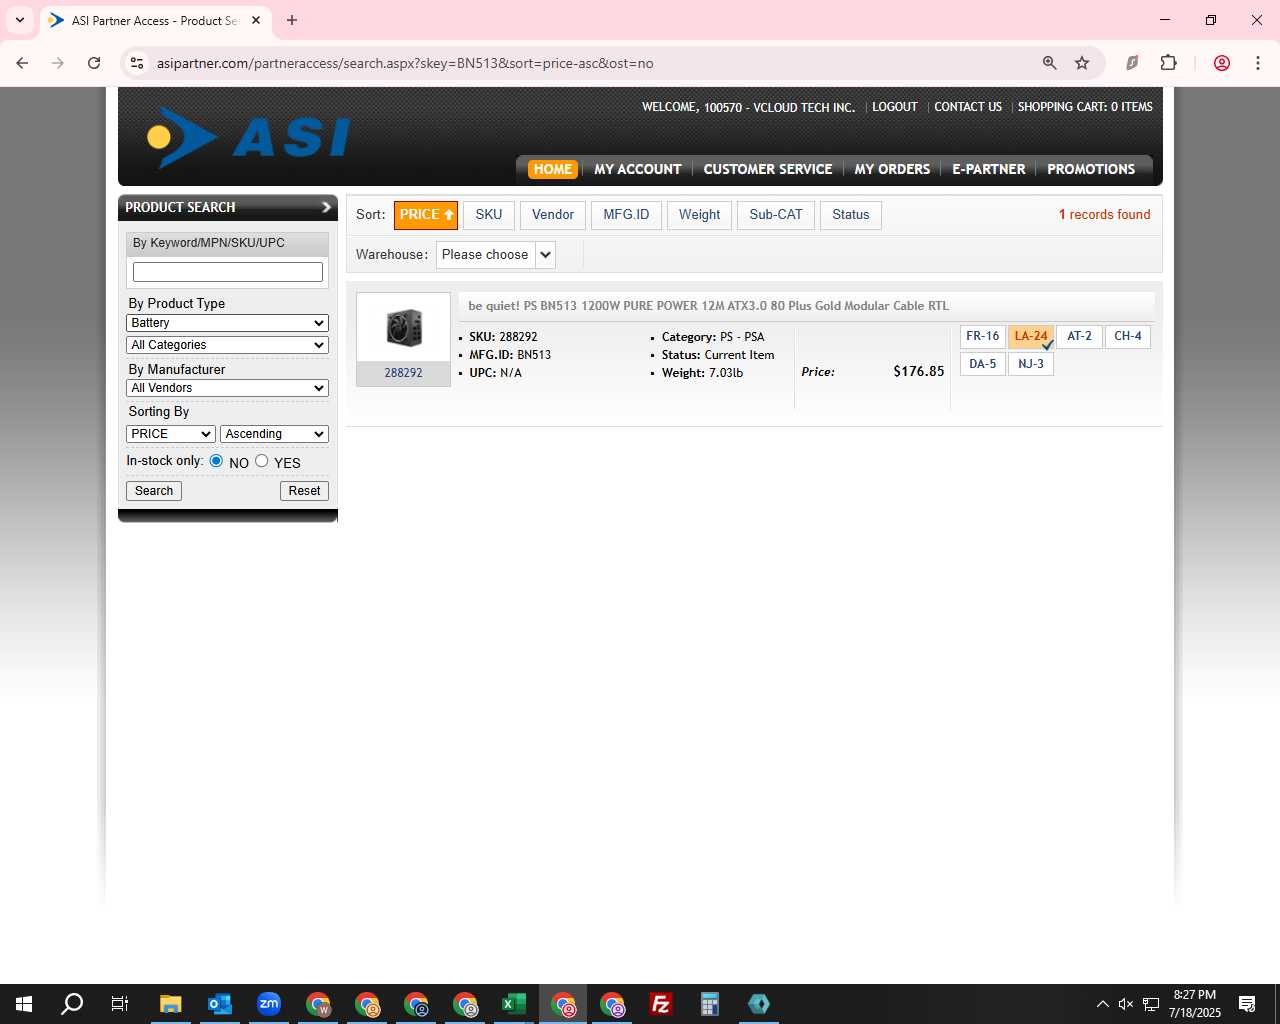Sort results by MFG.ID
This screenshot has height=1024, width=1280.
(x=626, y=215)
